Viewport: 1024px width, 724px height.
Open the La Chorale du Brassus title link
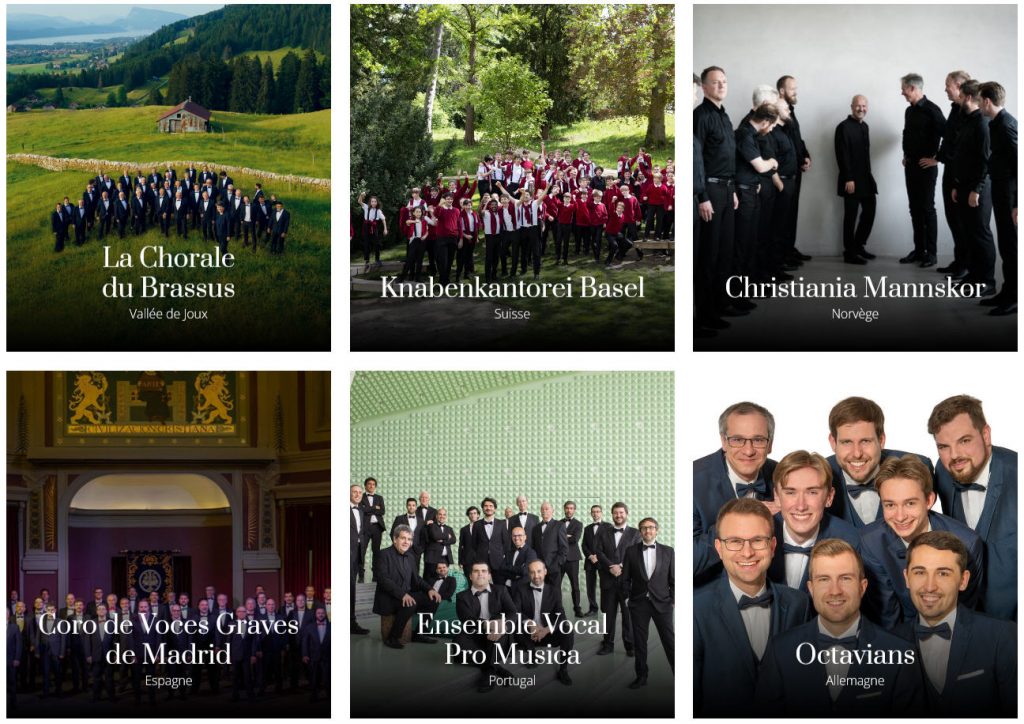tap(168, 272)
